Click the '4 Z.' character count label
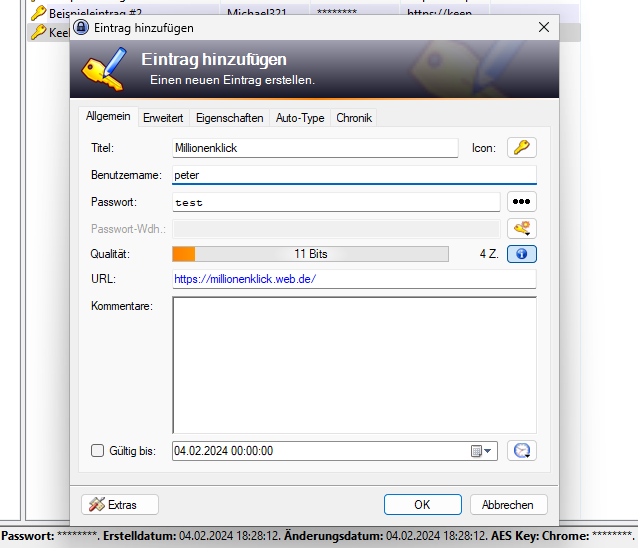 point(489,254)
